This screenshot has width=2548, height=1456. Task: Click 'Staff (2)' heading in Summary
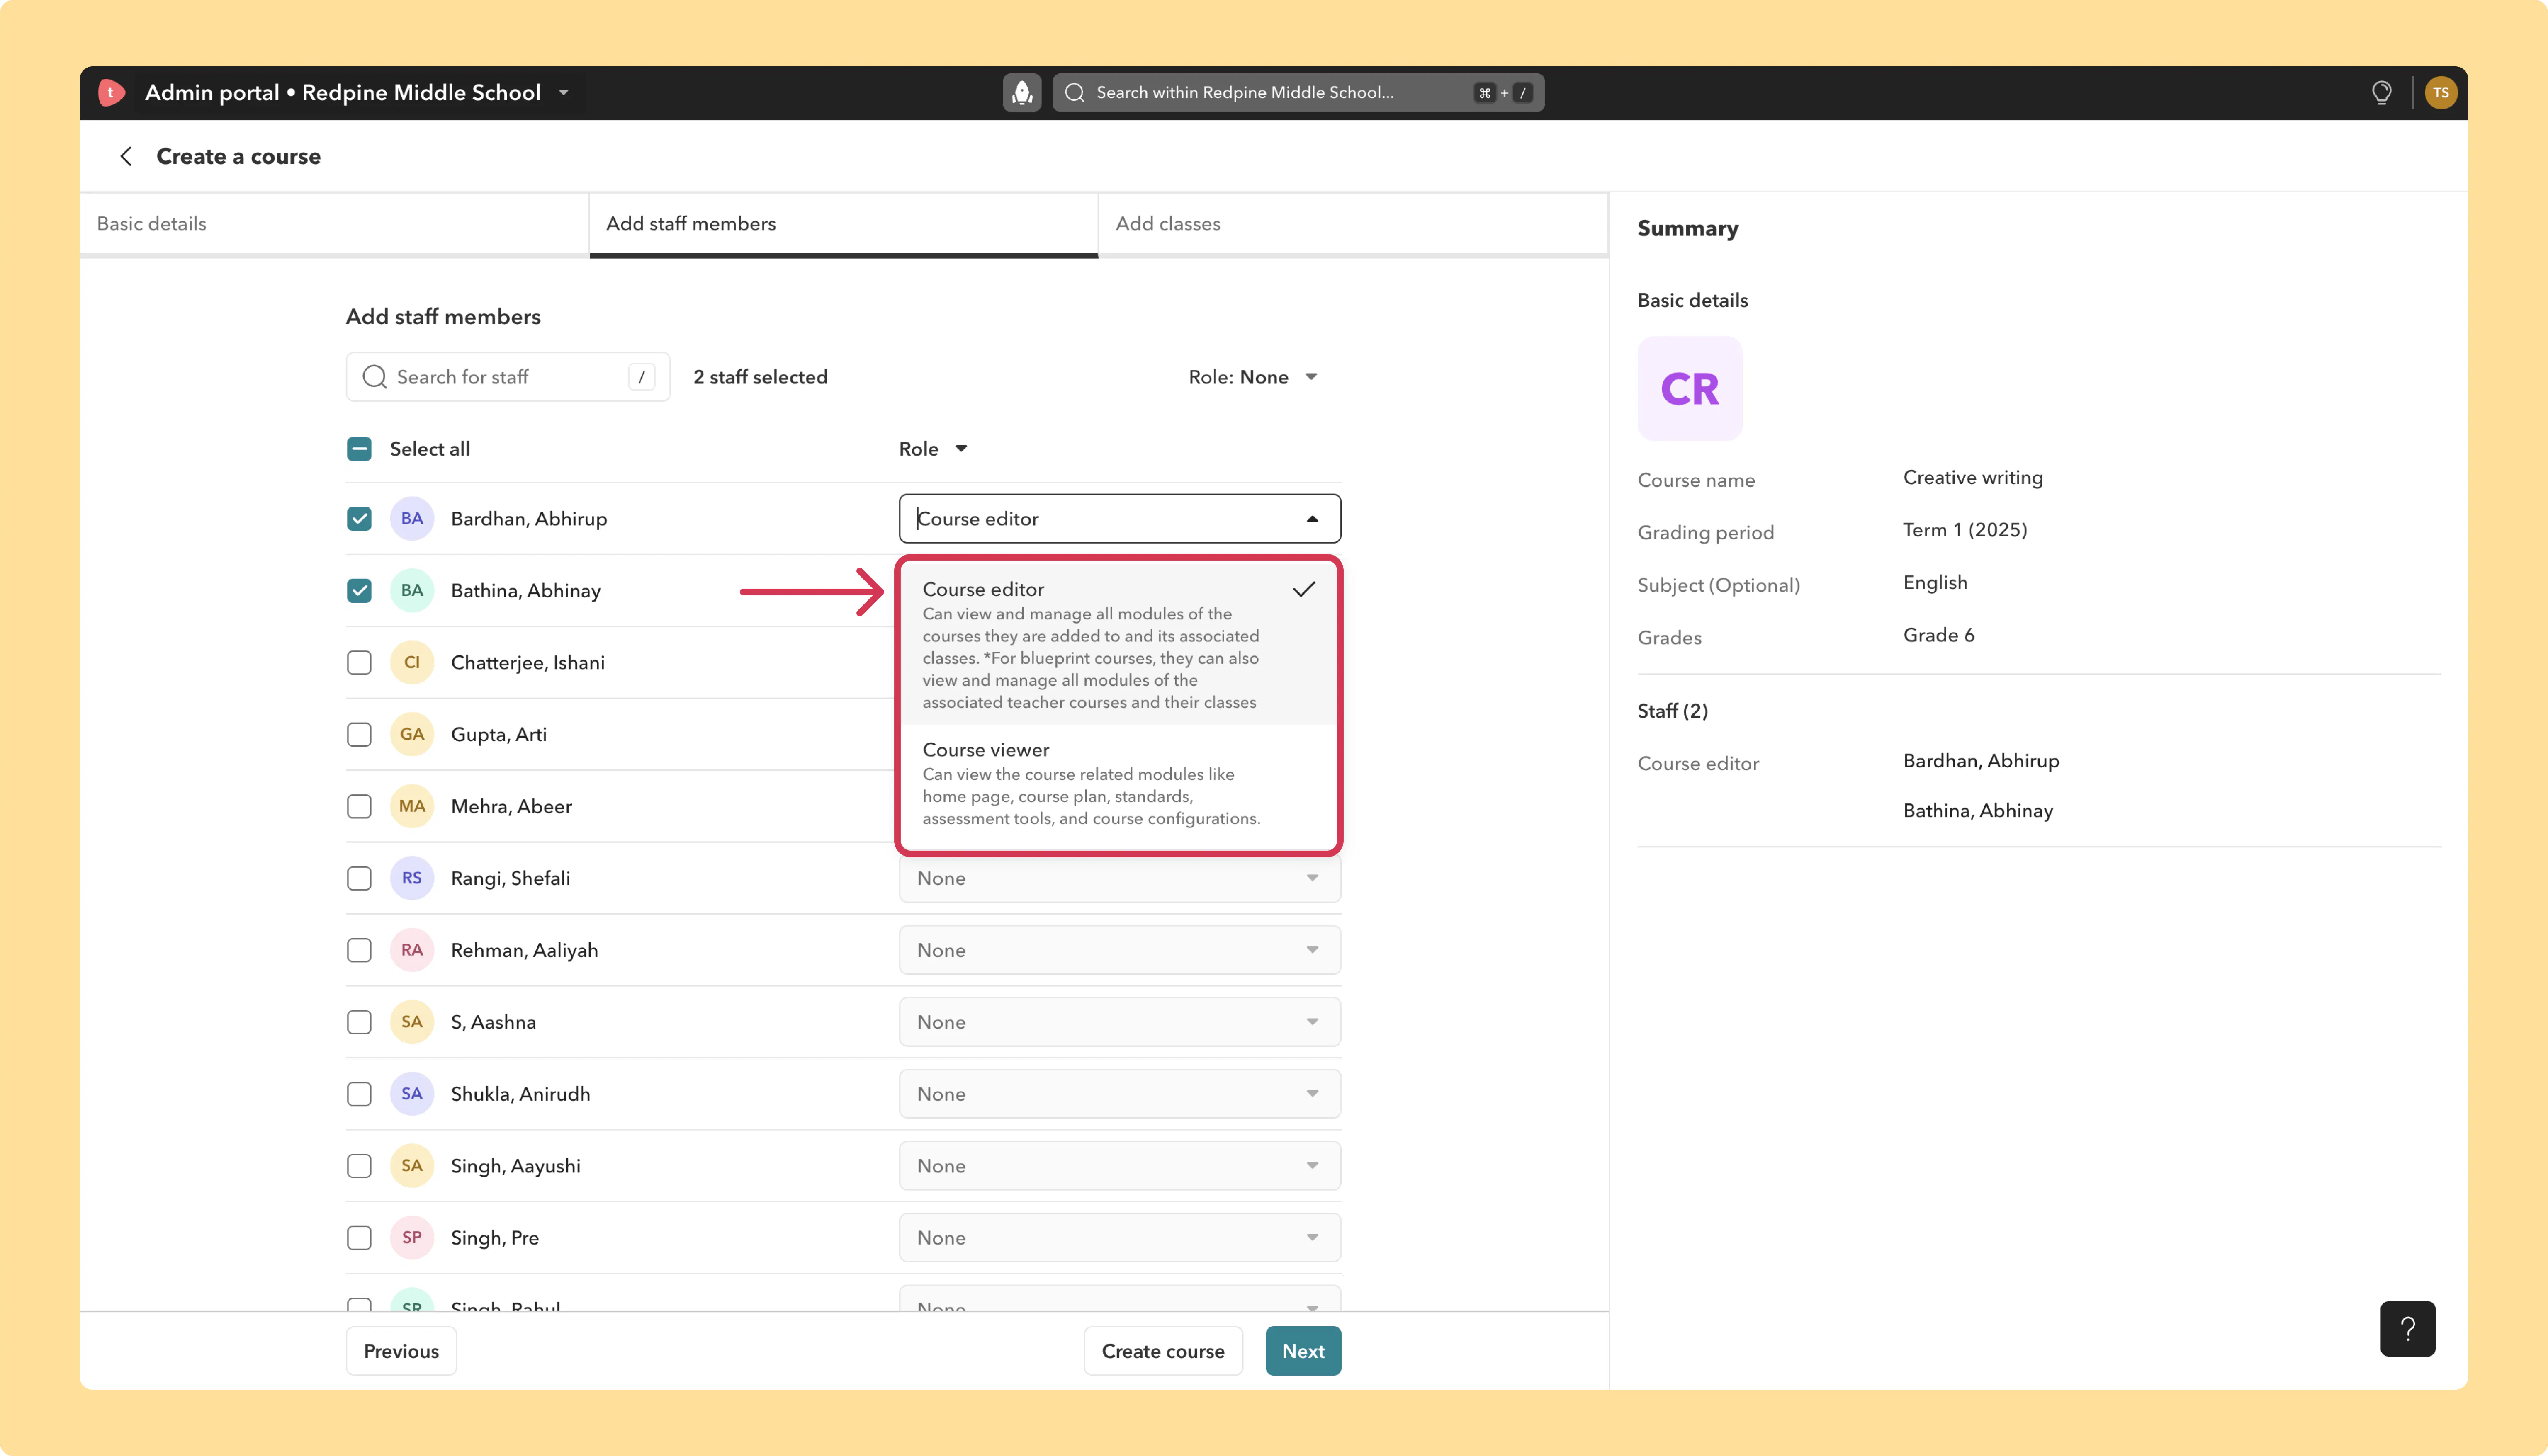[1673, 711]
